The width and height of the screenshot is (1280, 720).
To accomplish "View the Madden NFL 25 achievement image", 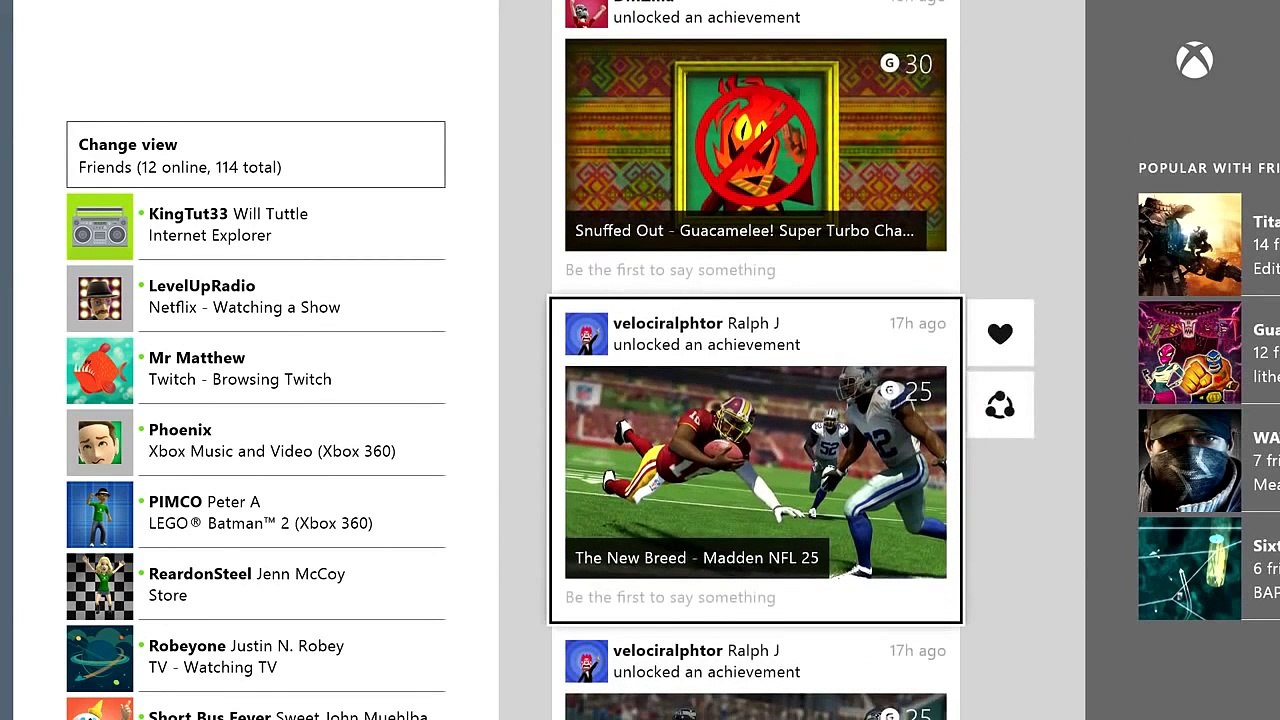I will coord(755,472).
